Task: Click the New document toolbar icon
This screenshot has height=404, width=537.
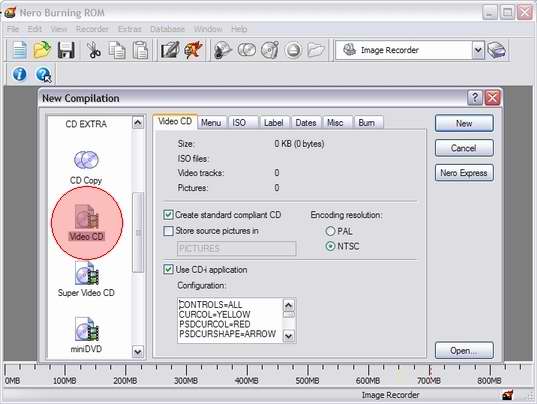Action: 20,50
